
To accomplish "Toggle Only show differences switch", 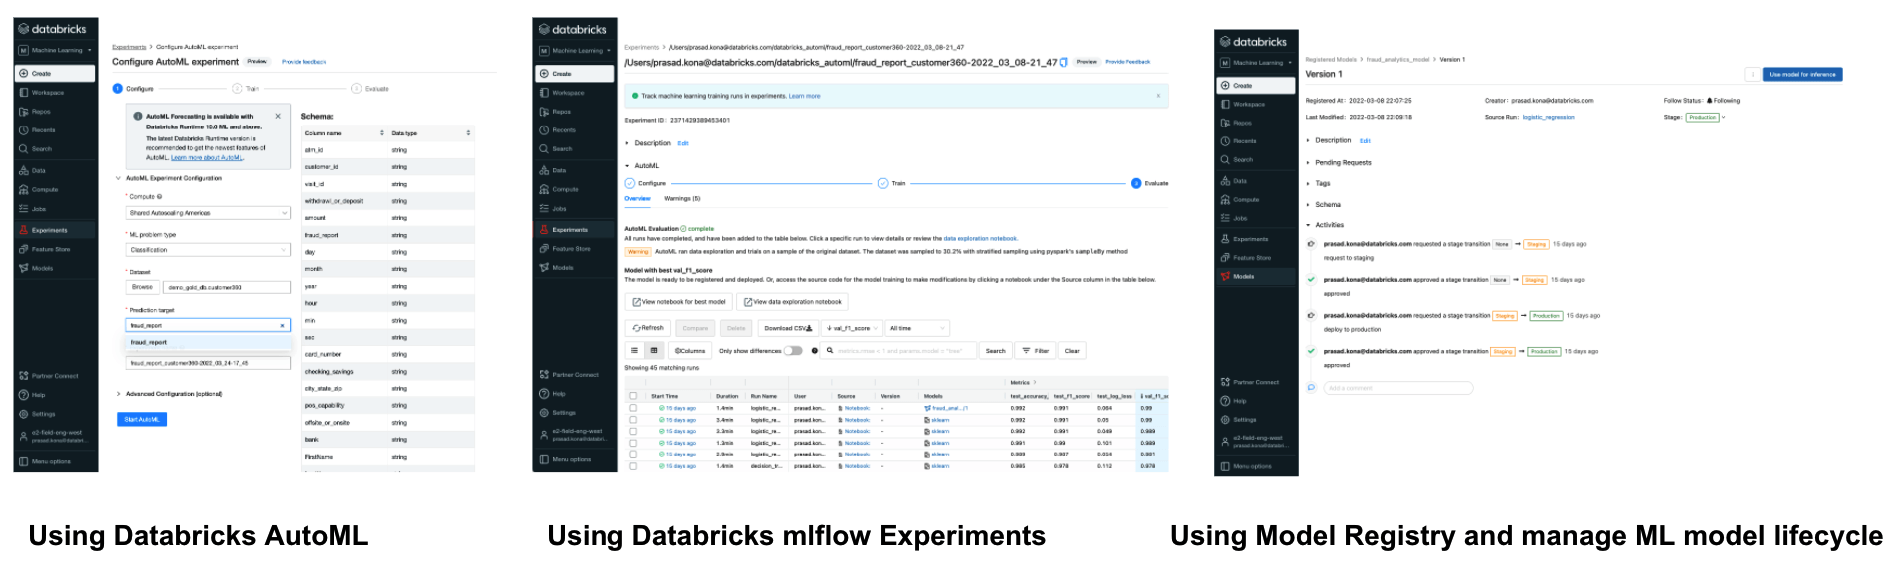I will pyautogui.click(x=793, y=351).
